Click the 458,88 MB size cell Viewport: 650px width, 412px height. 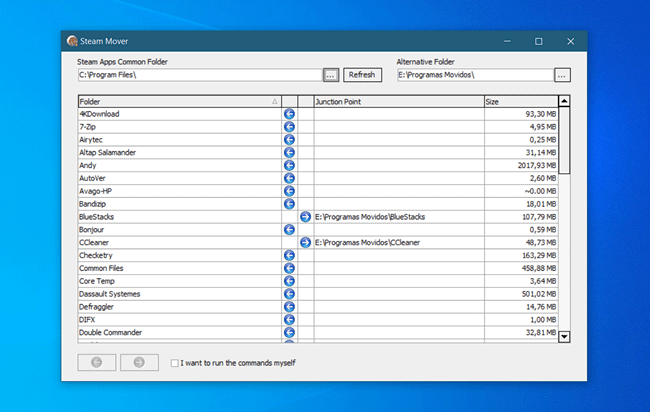click(x=521, y=268)
